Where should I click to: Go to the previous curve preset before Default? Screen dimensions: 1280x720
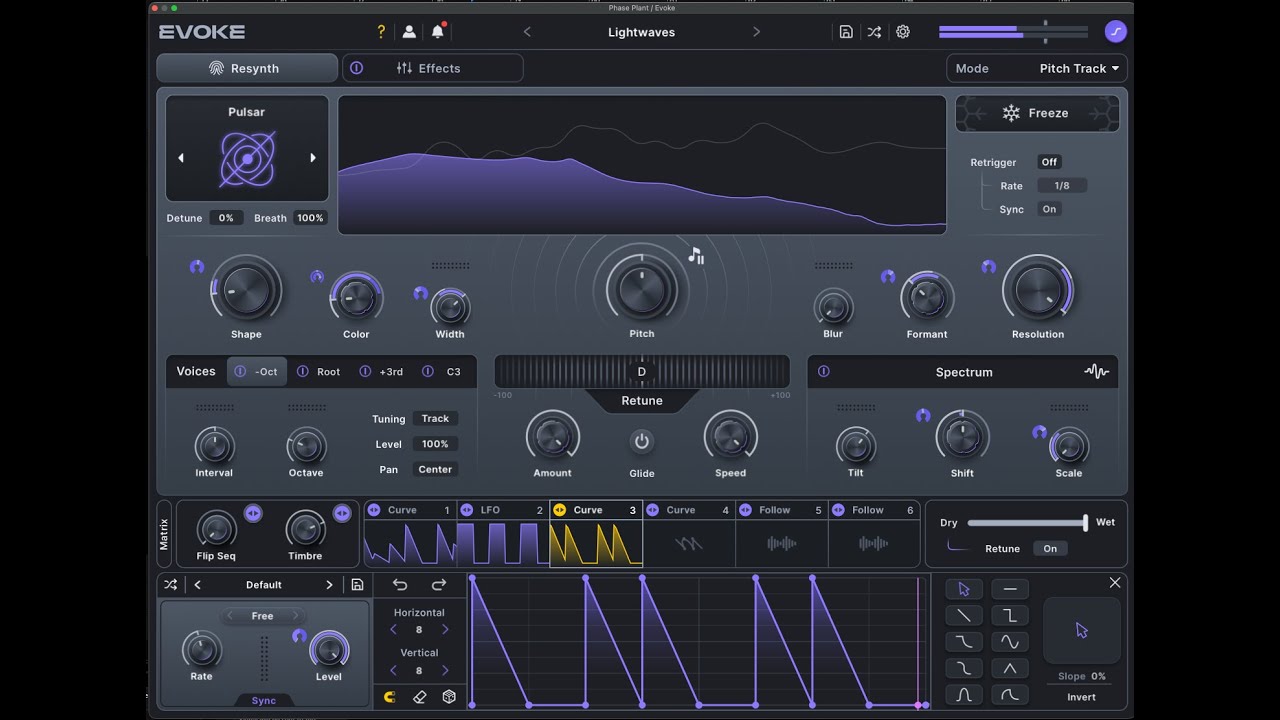(197, 585)
